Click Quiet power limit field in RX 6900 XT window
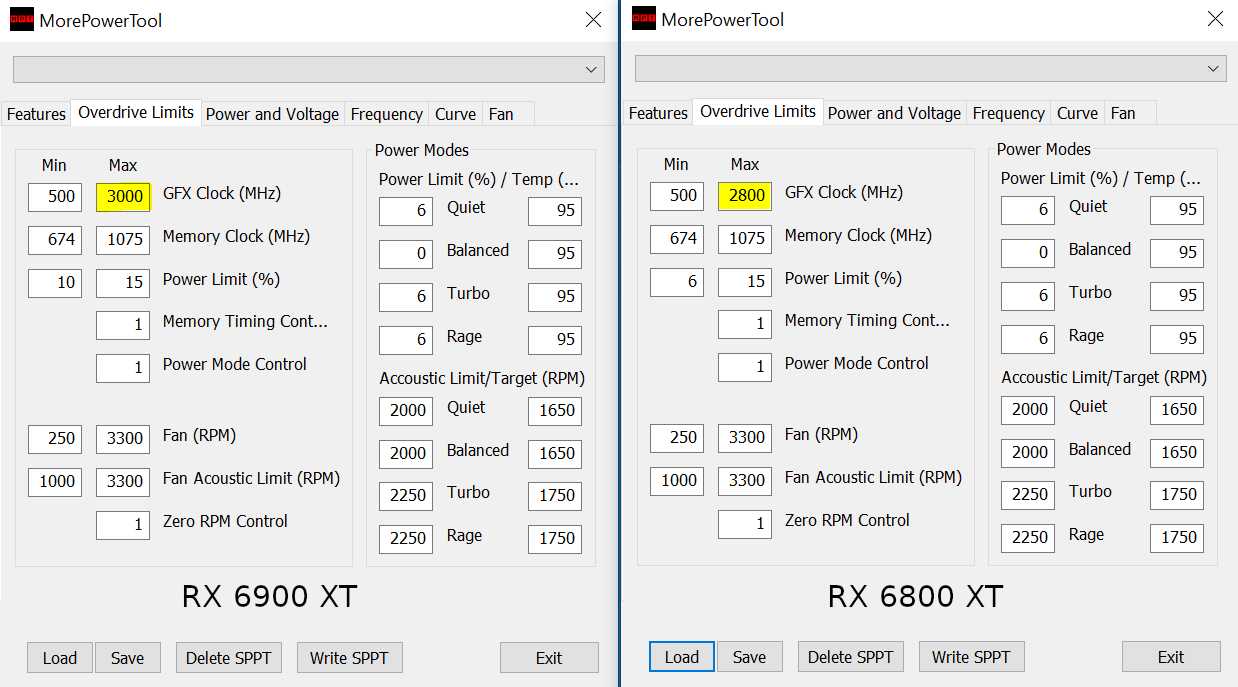The height and width of the screenshot is (687, 1238). pos(406,211)
